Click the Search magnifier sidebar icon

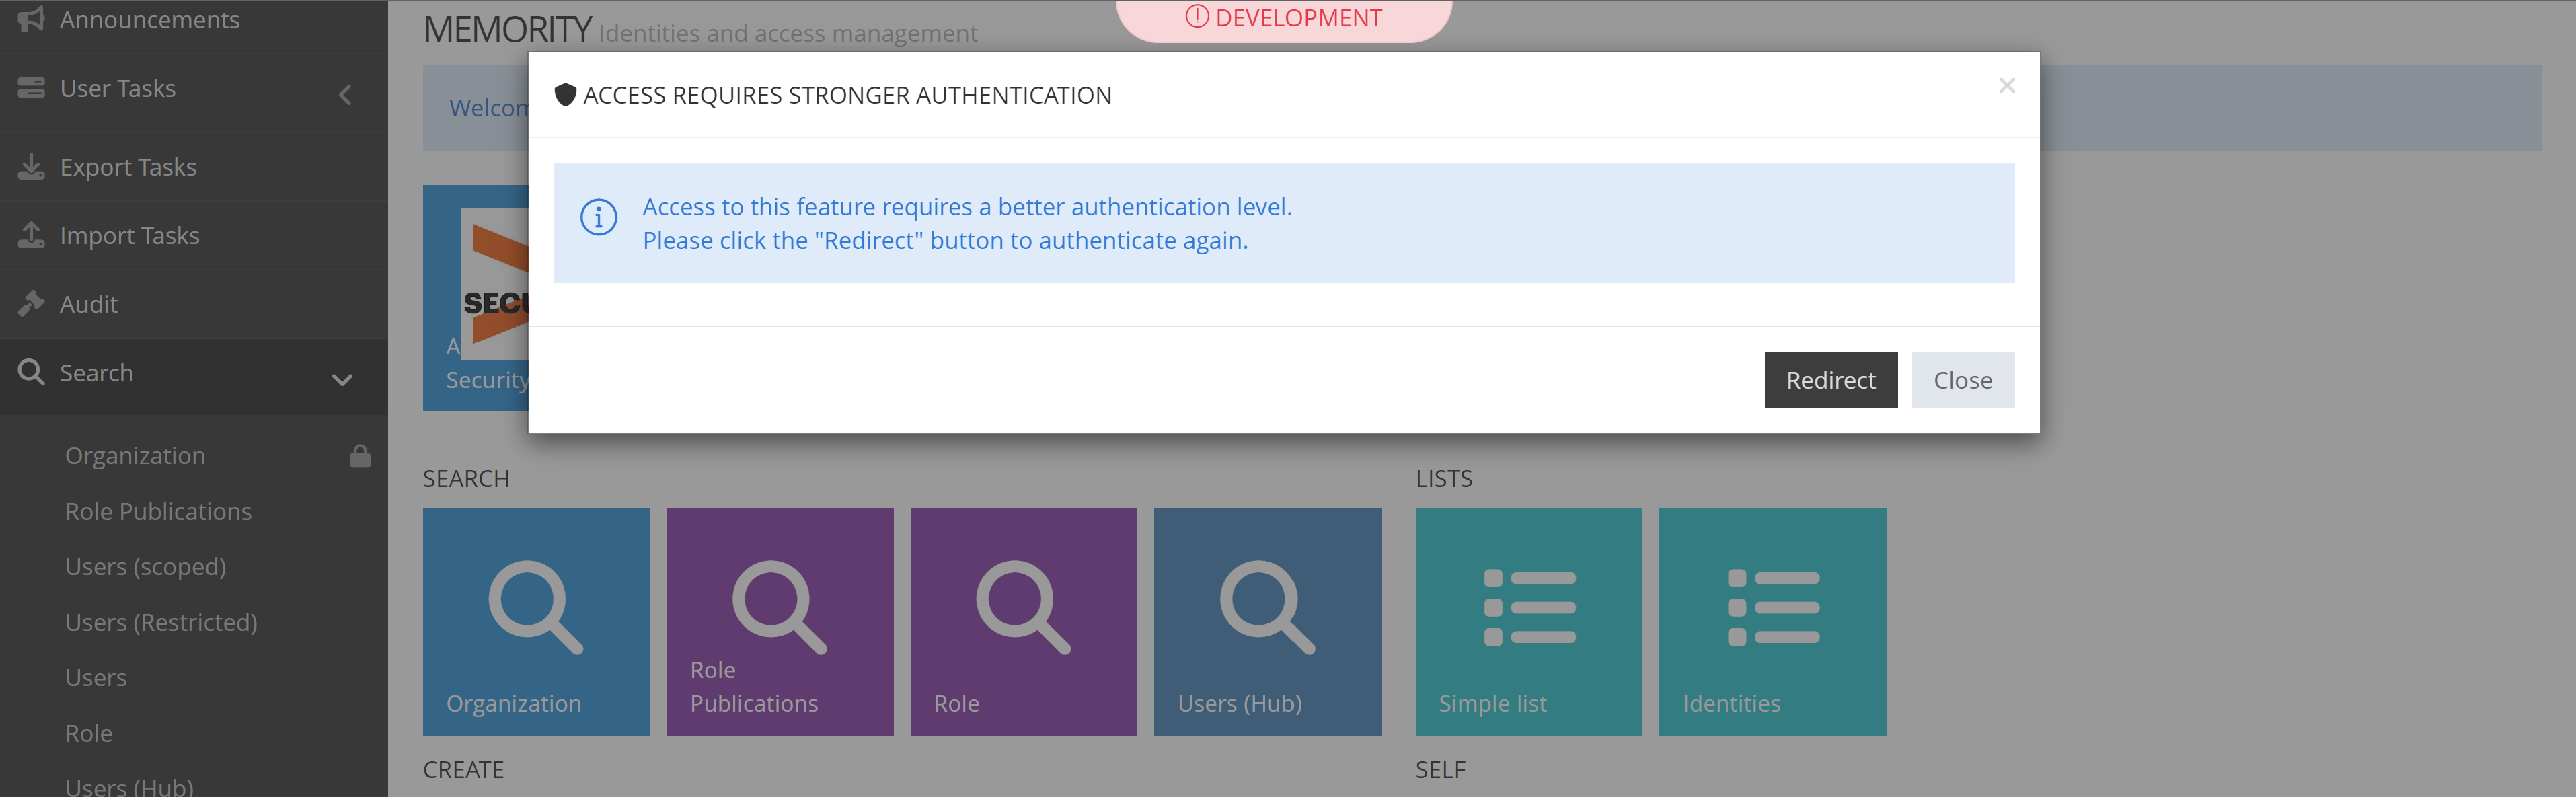(x=31, y=372)
